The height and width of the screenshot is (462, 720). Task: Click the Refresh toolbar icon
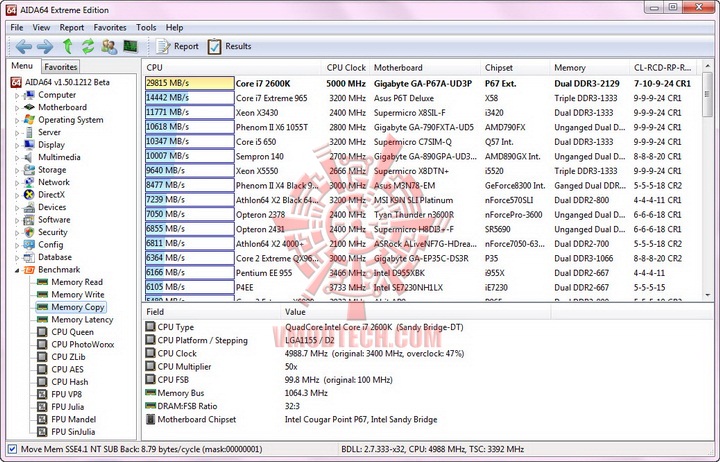(x=88, y=46)
